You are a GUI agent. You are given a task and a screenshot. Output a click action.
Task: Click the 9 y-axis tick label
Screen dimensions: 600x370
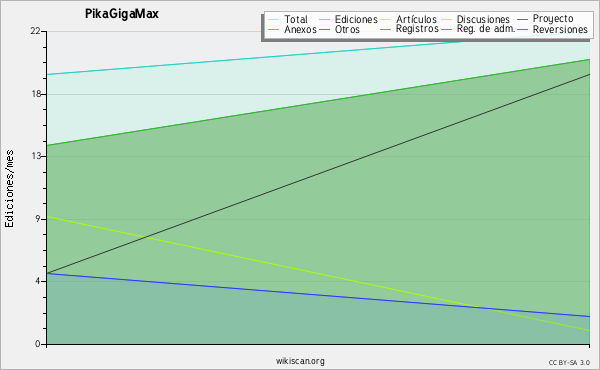pyautogui.click(x=38, y=219)
